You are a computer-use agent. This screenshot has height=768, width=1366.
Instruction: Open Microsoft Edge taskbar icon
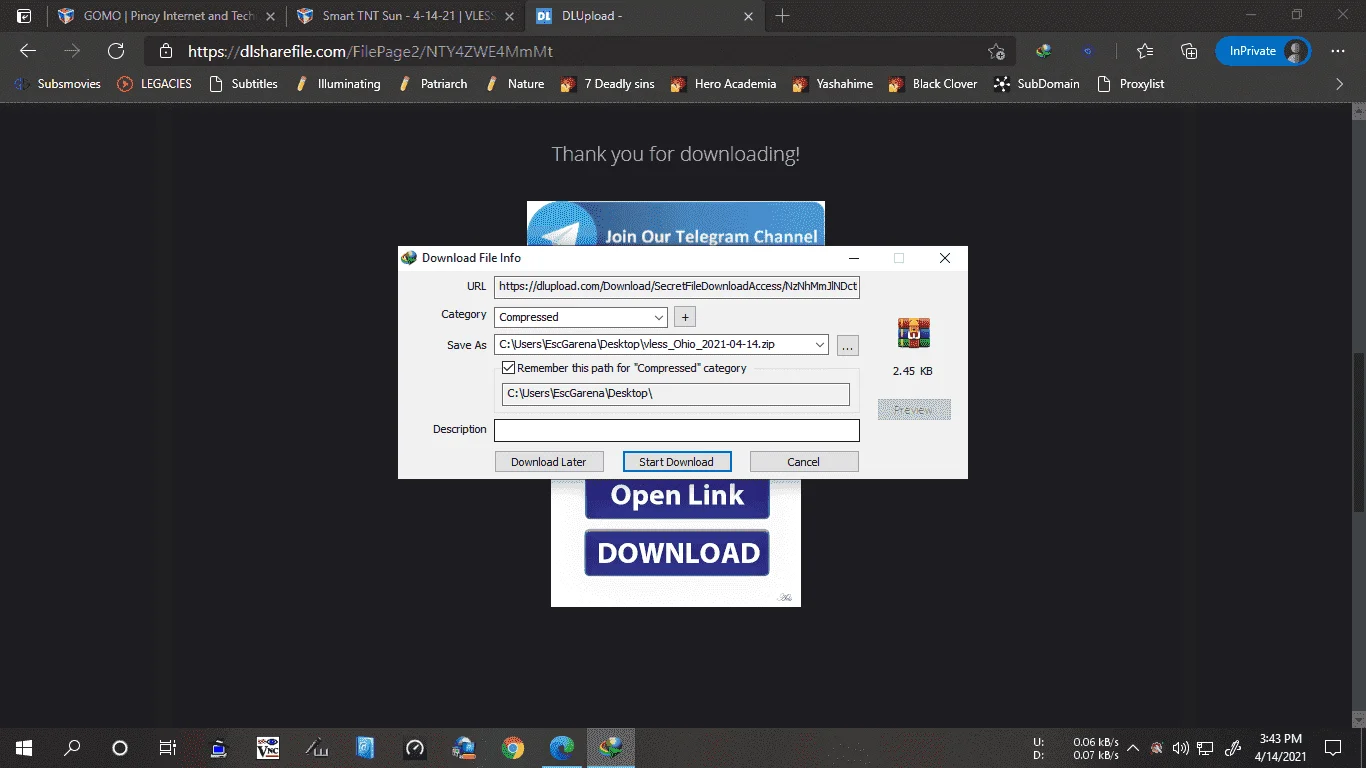[562, 747]
